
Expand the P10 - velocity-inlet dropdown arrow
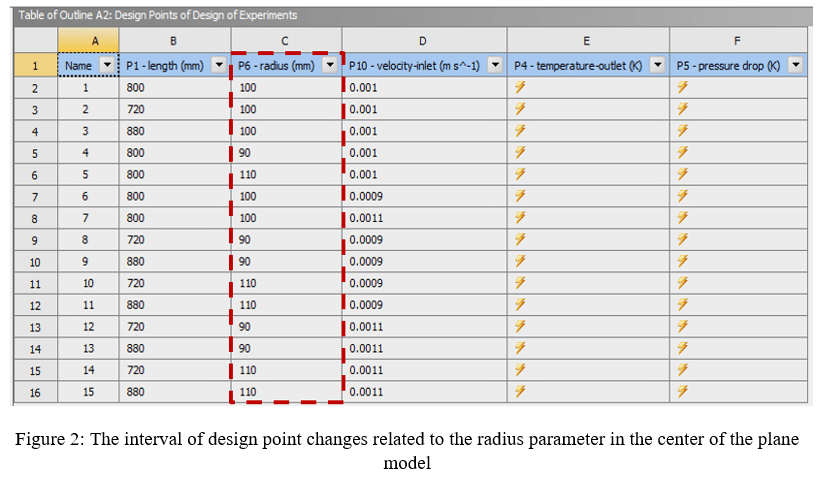[x=494, y=66]
